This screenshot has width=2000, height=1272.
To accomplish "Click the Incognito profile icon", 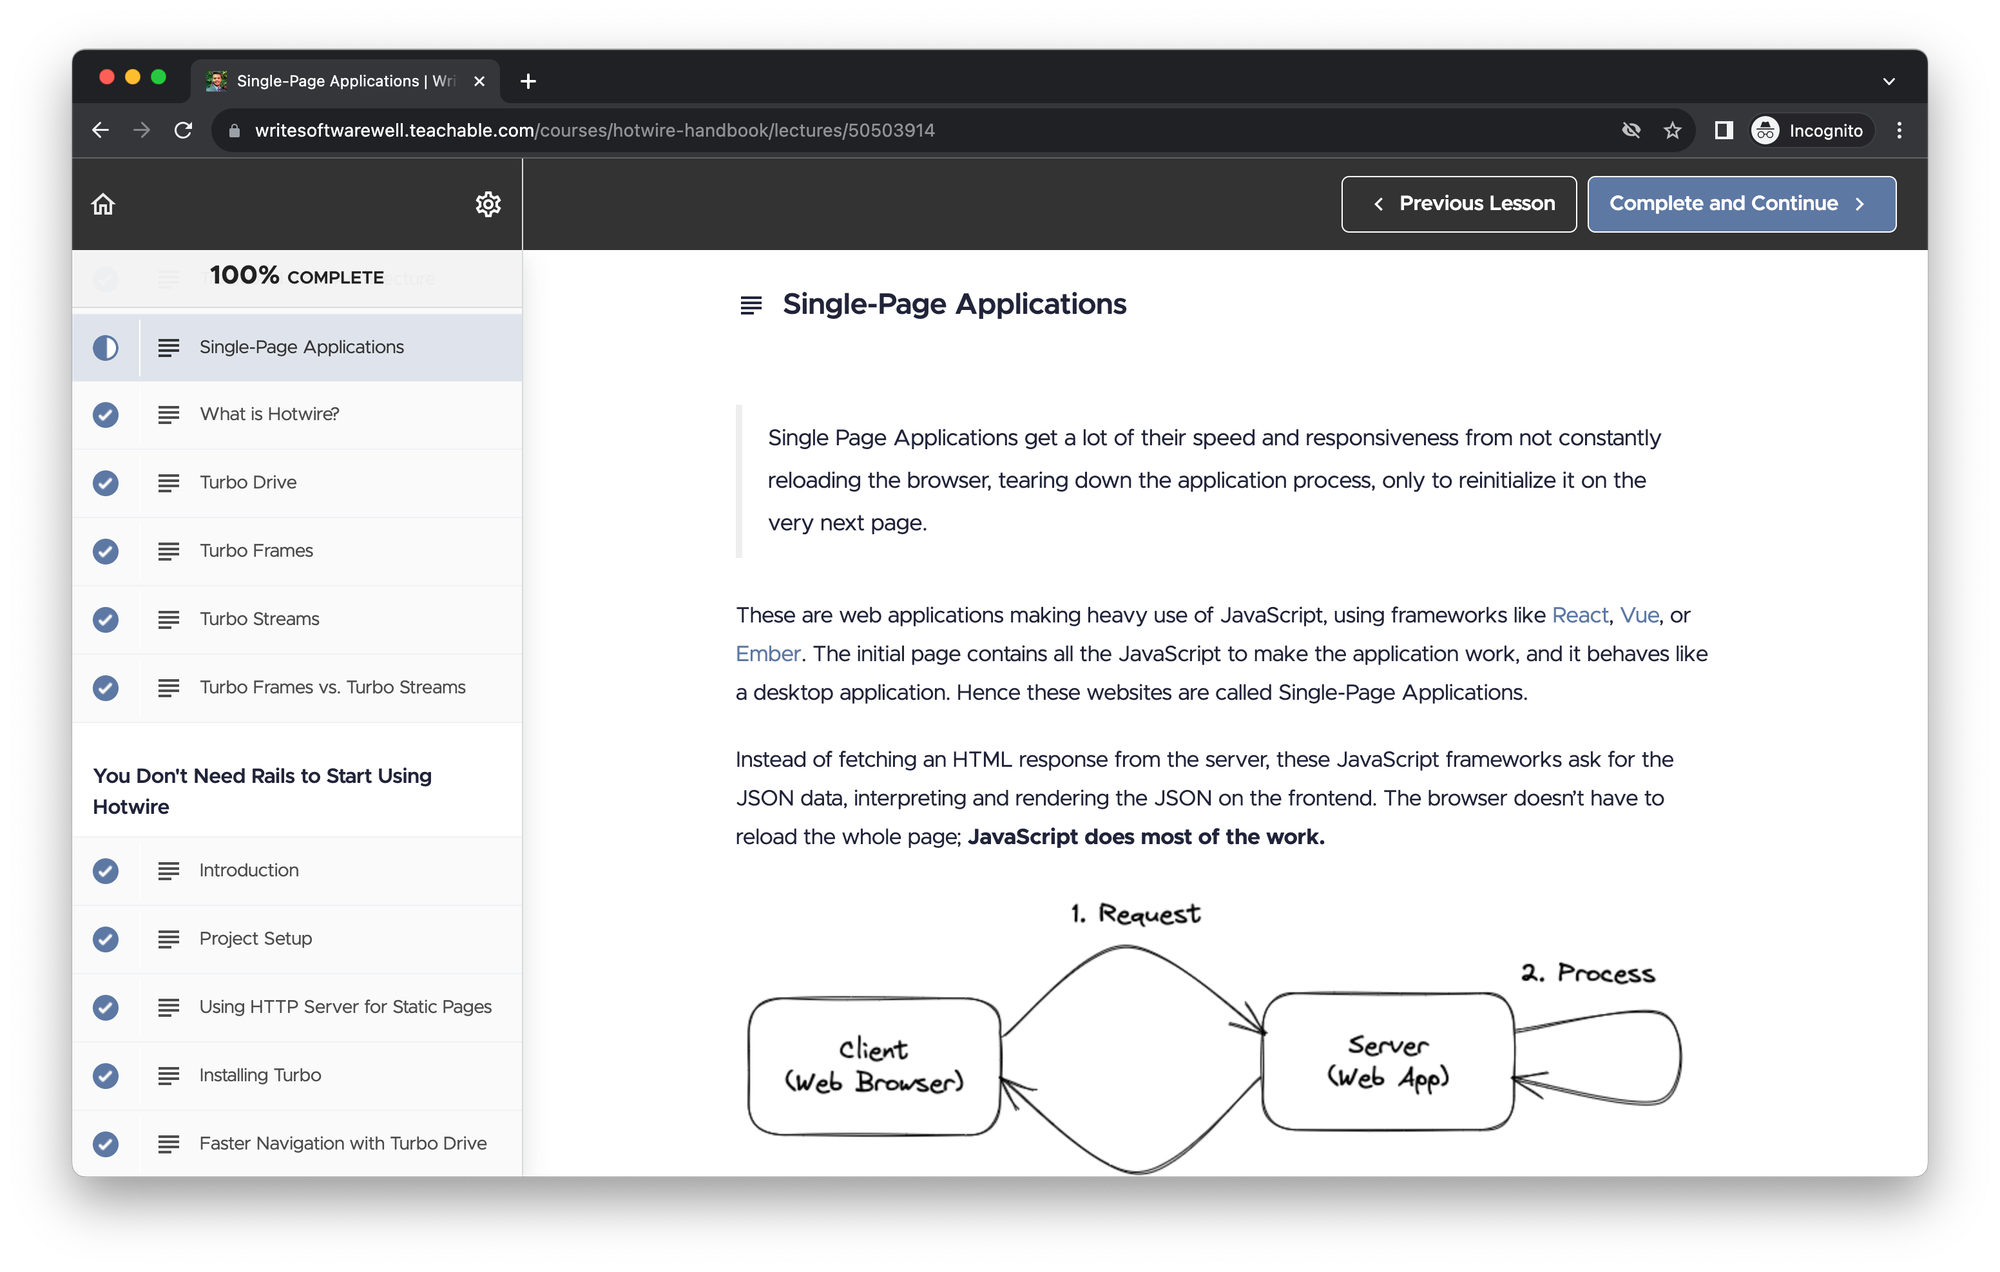I will (x=1766, y=130).
